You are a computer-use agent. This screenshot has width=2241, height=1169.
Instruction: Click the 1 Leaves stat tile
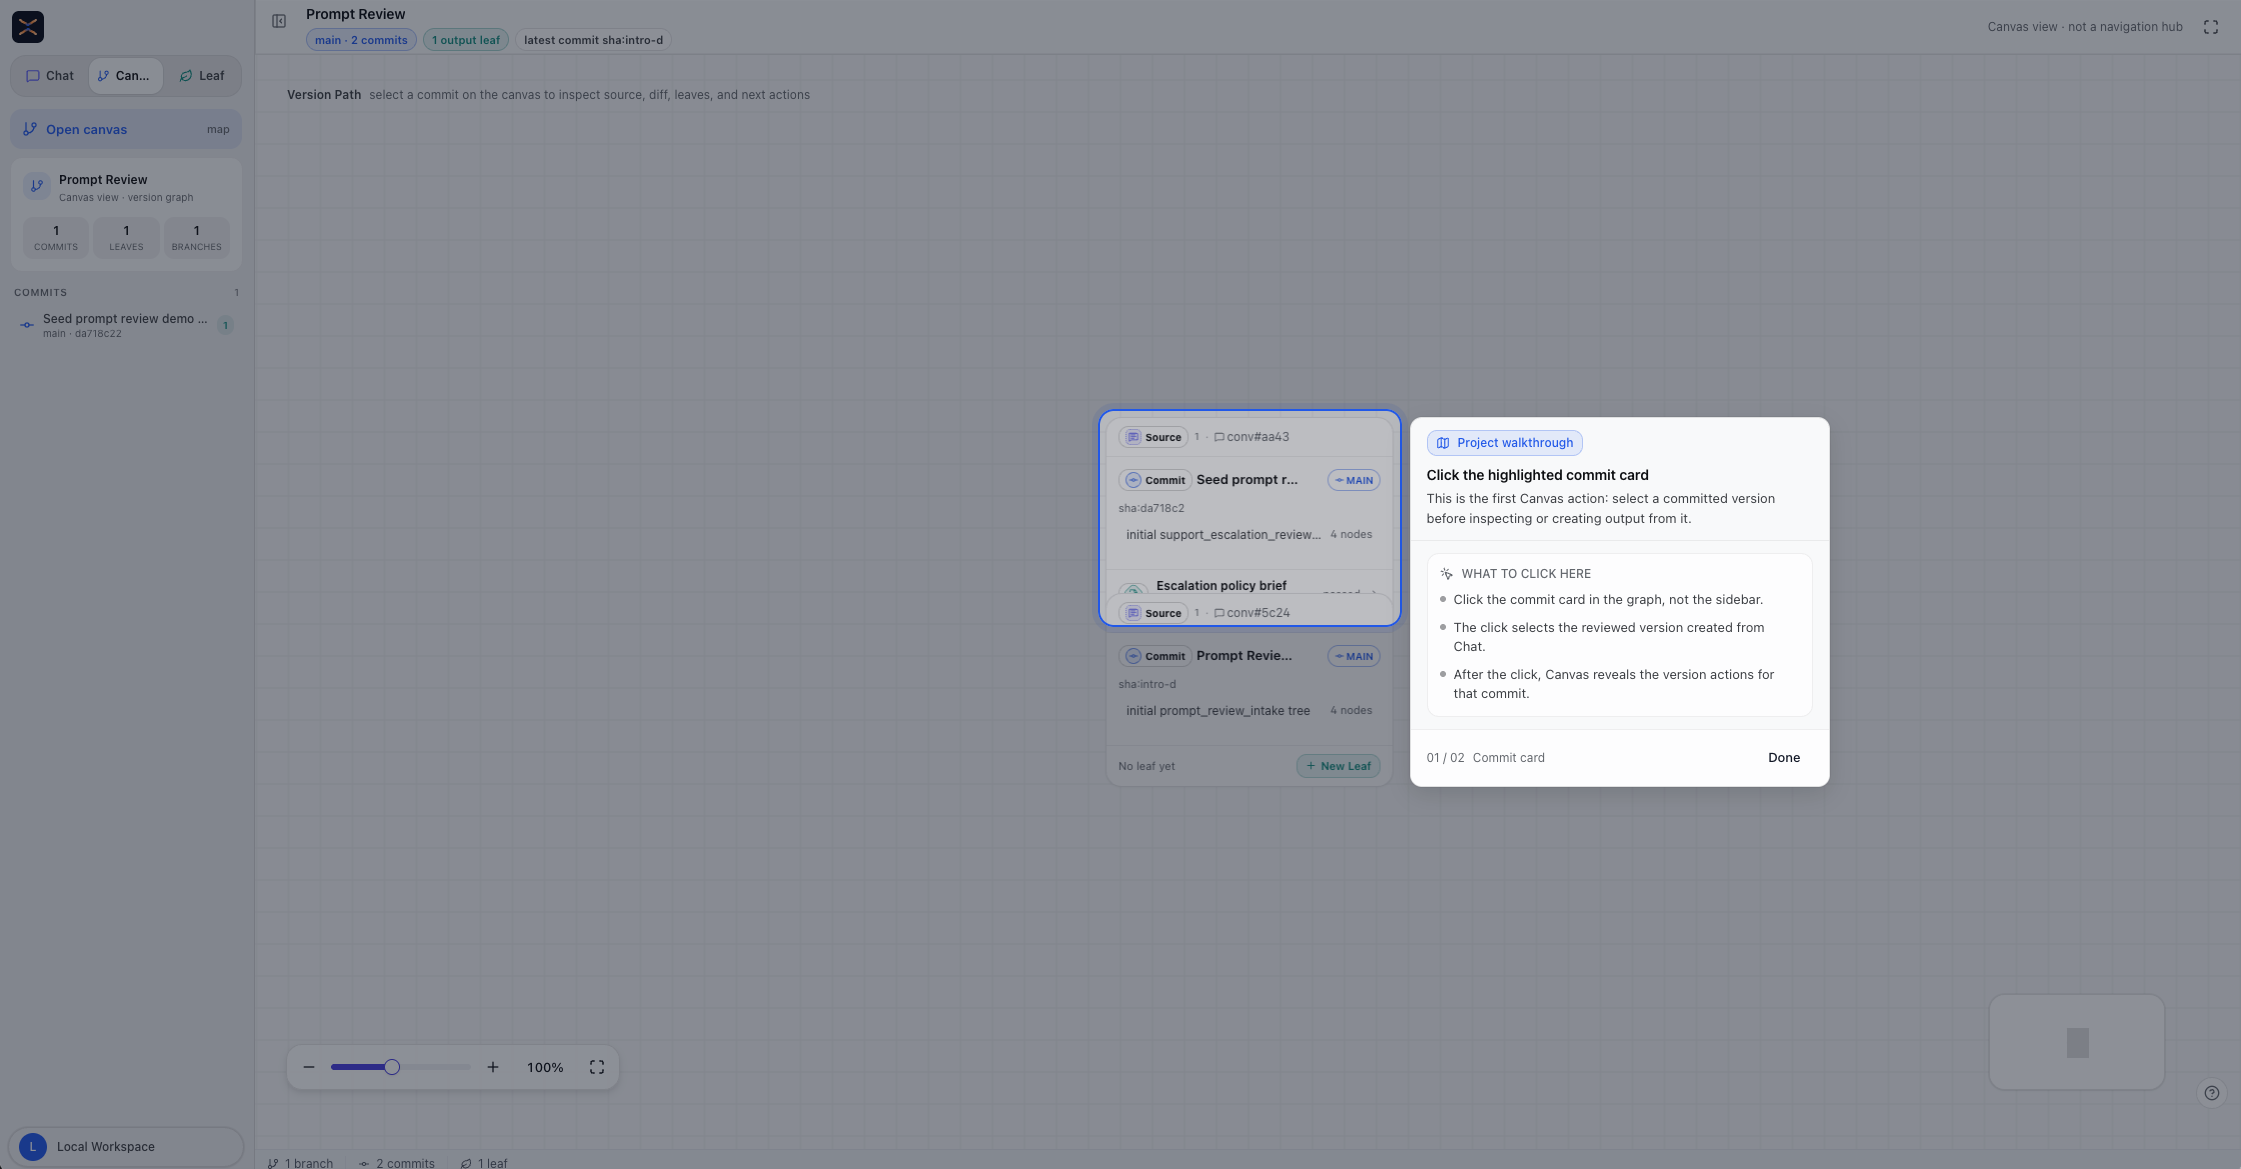(126, 237)
